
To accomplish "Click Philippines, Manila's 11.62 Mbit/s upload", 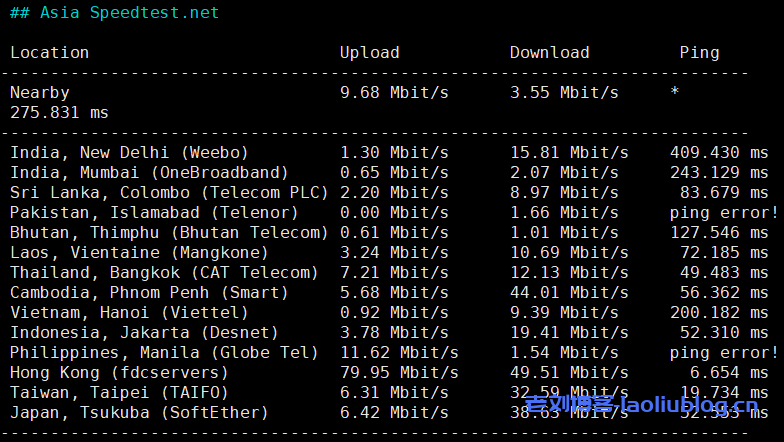I will 399,353.
